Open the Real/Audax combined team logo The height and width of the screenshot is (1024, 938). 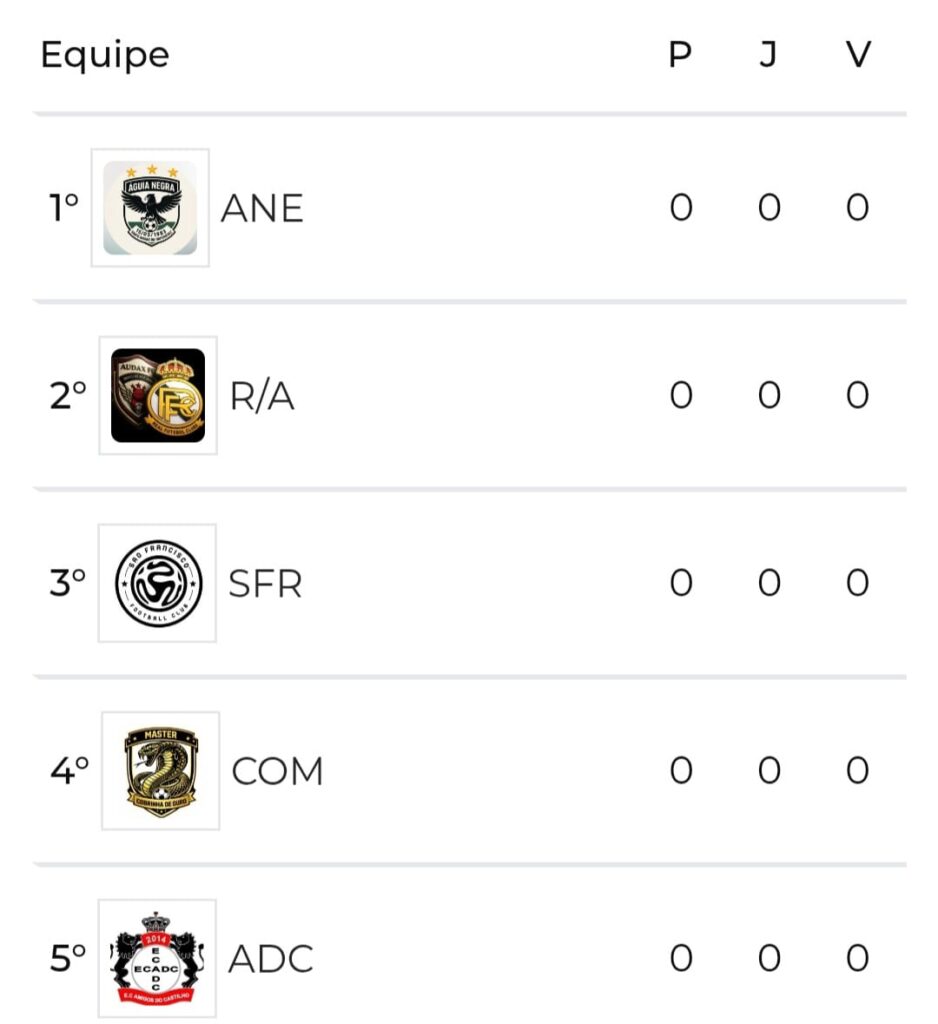tap(158, 395)
